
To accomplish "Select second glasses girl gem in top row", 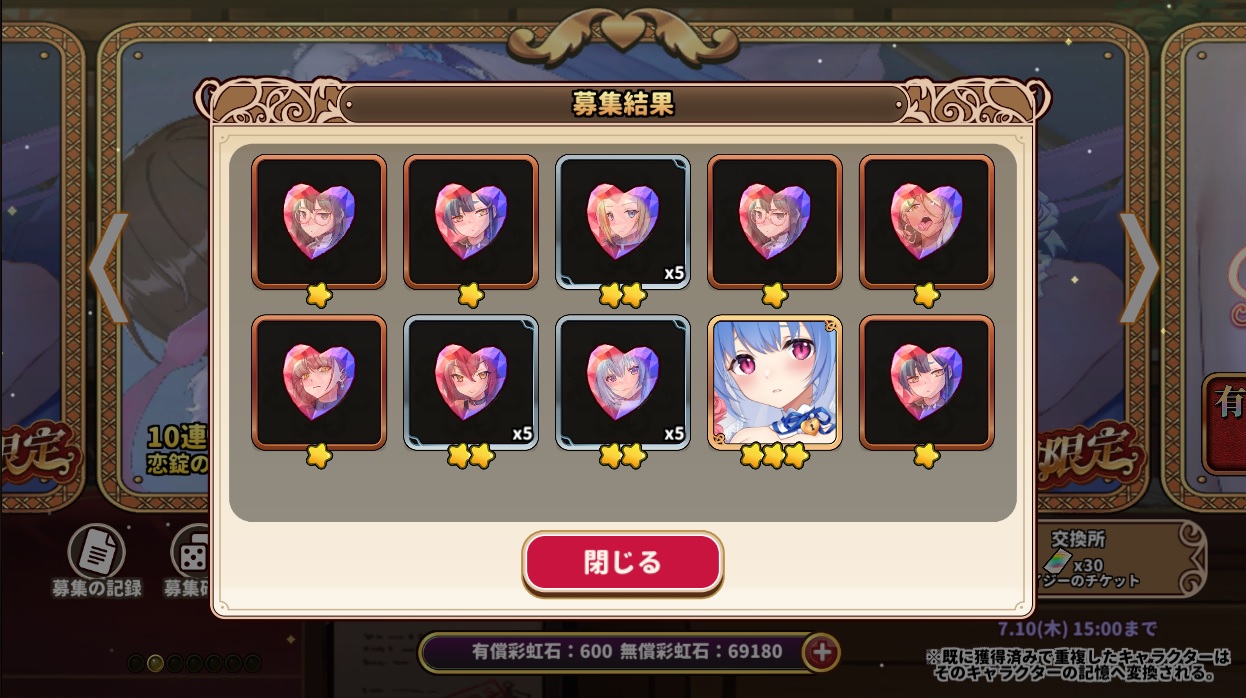I will [x=775, y=222].
